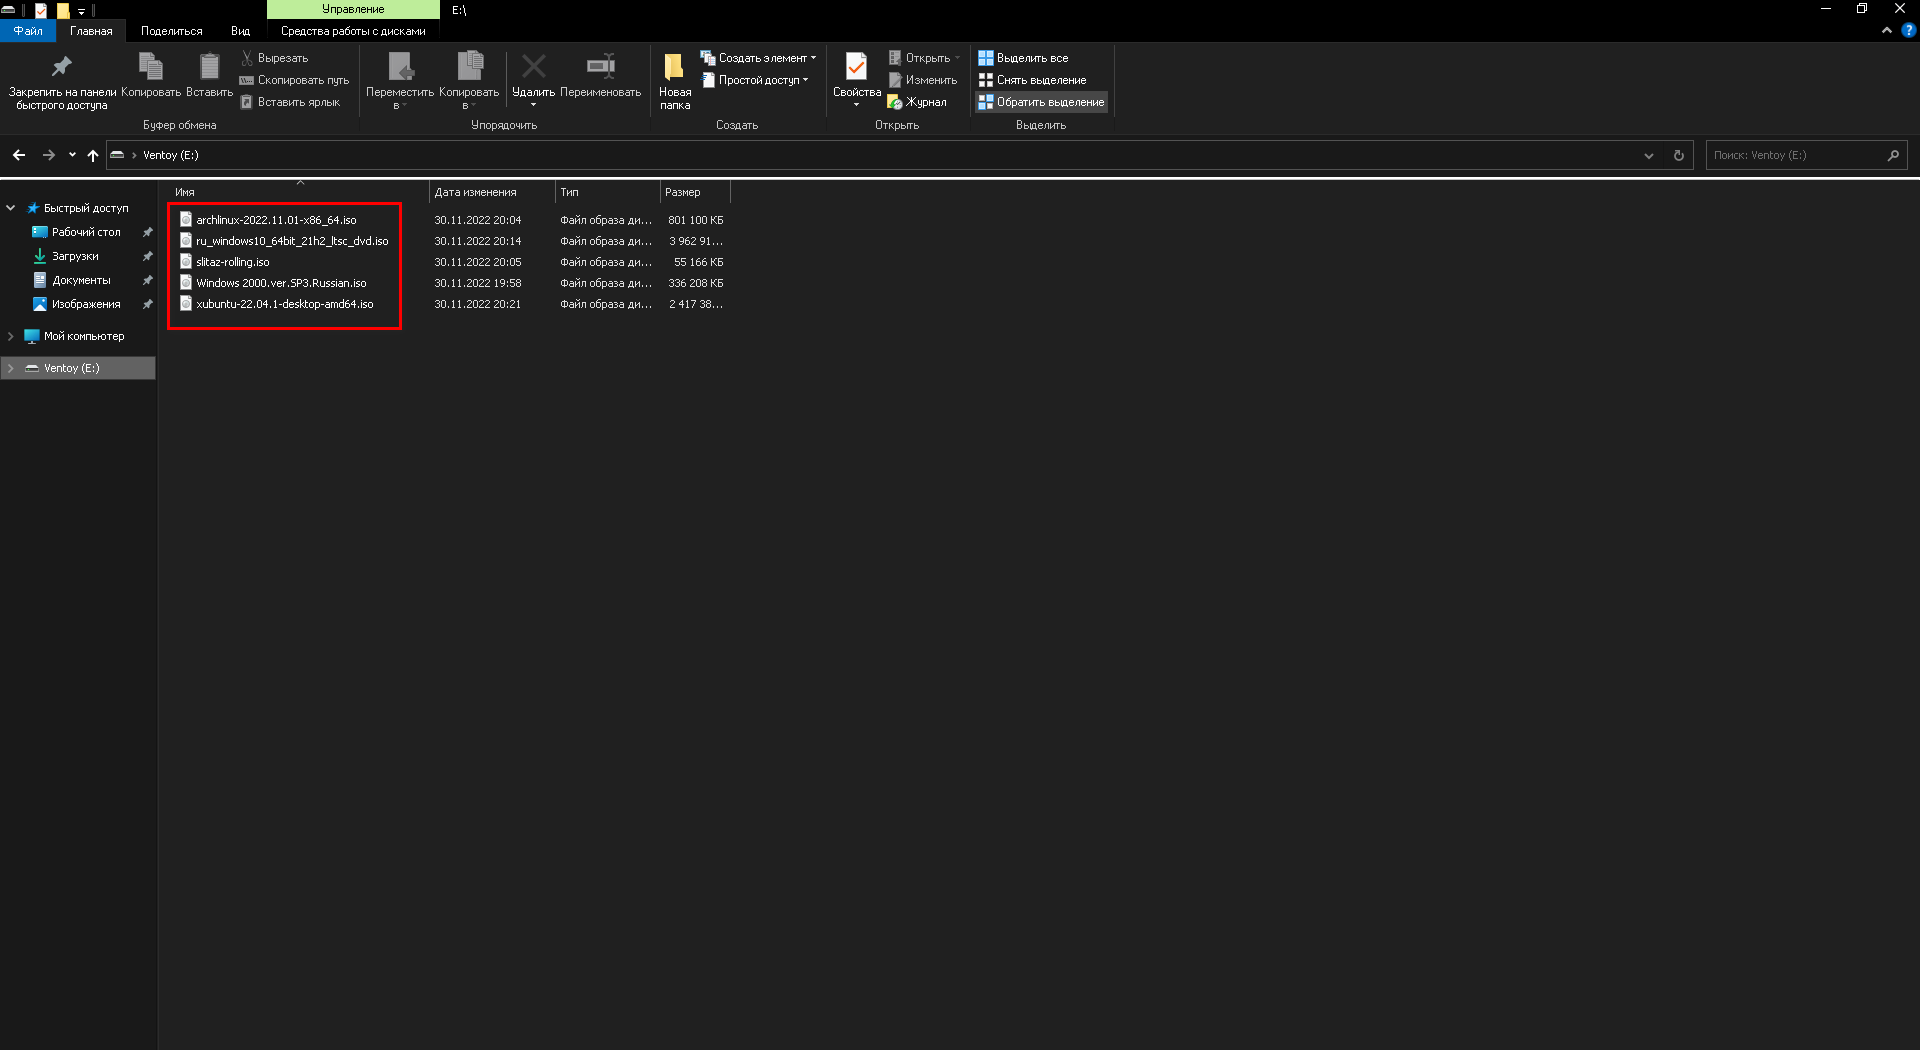Open Properties via checkmark icon
Screen dimensions: 1920x1050
coord(856,67)
